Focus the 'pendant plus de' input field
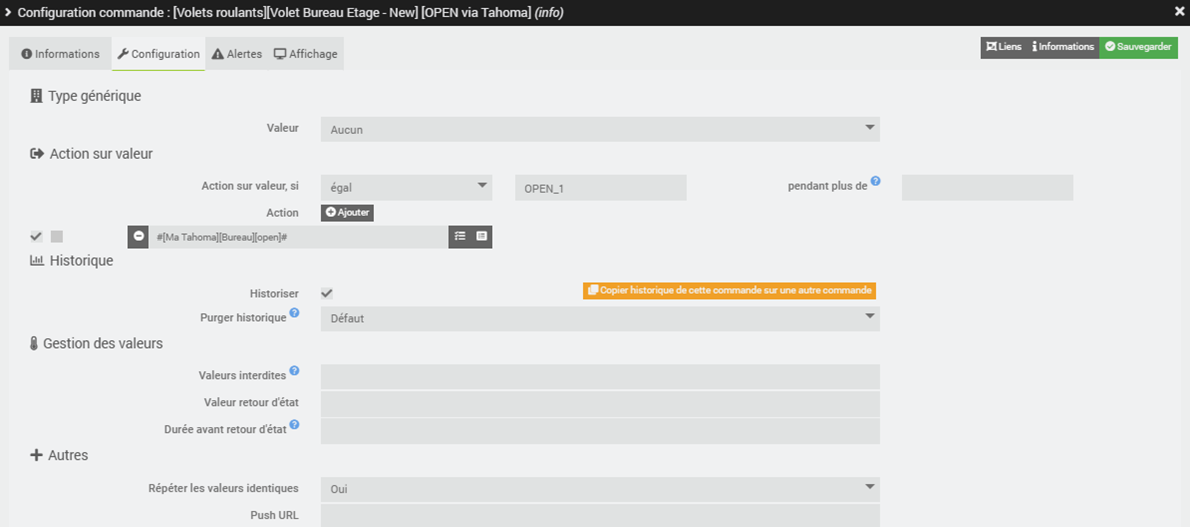Screen dimensions: 1190x527 coord(987,188)
